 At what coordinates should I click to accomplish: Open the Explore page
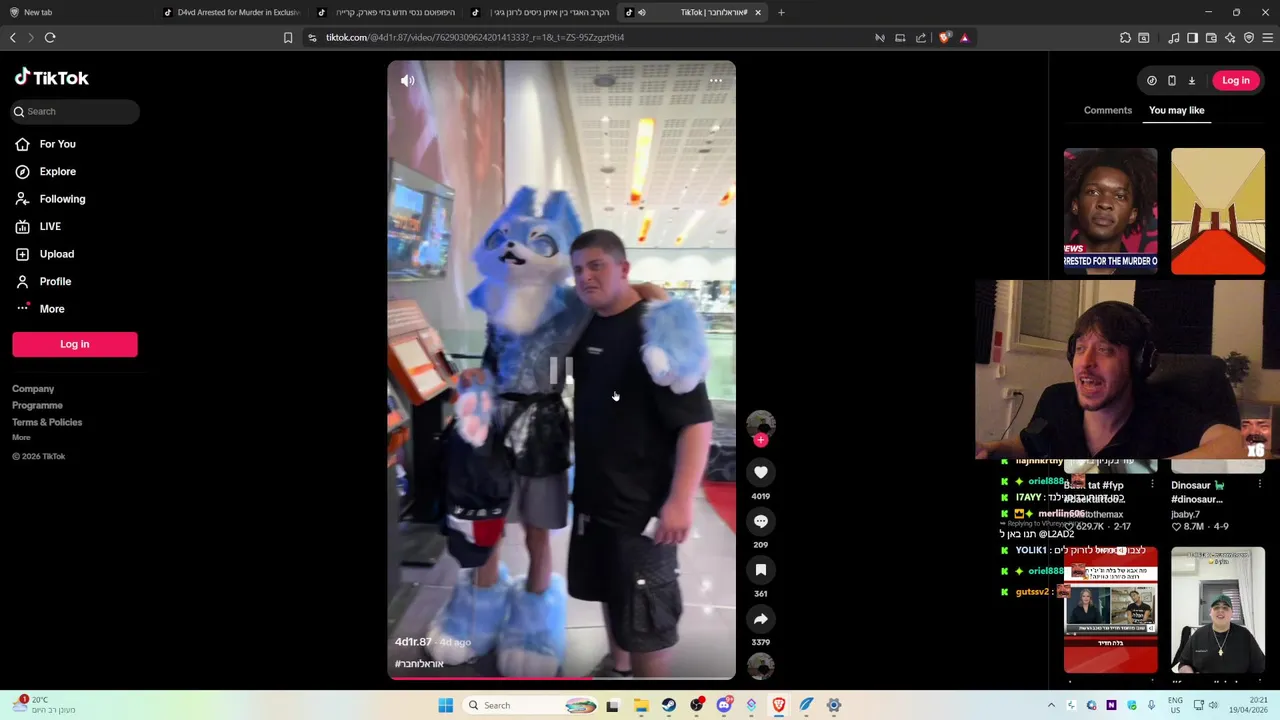pos(57,172)
